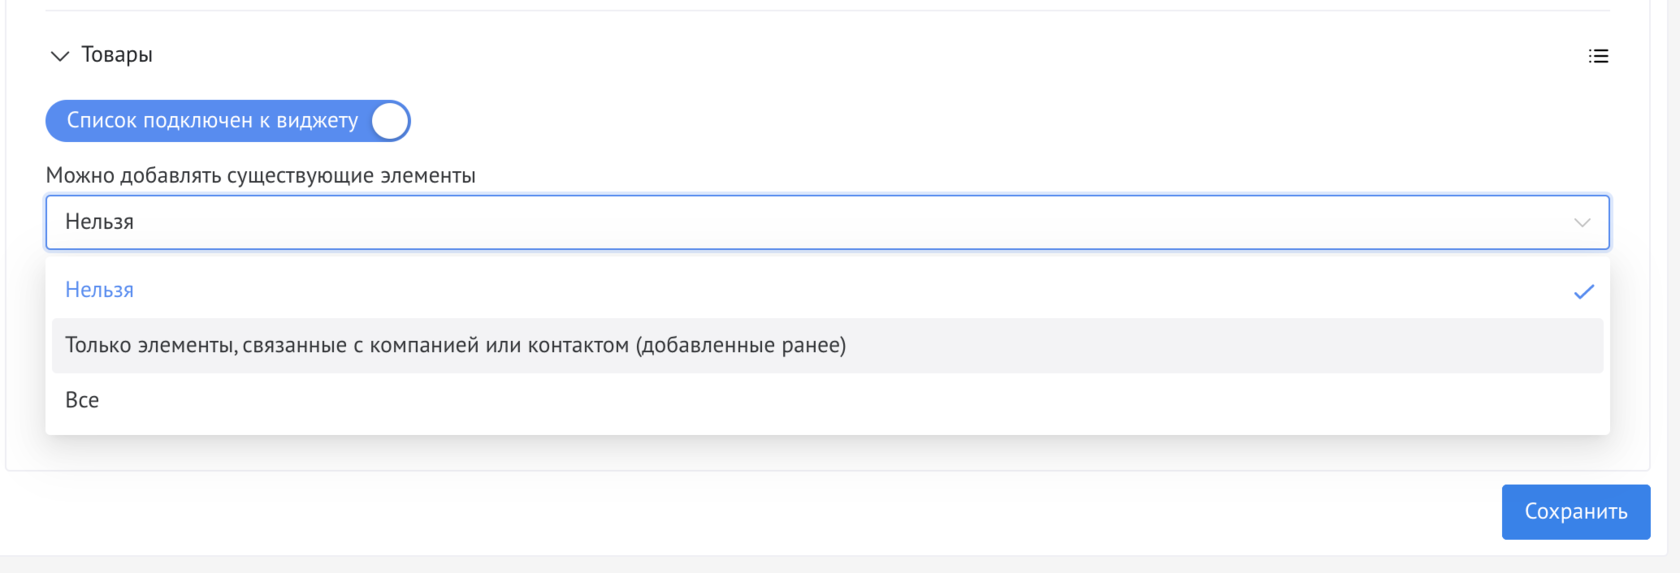This screenshot has width=1680, height=573.
Task: Save settings with Сохранить button
Action: click(x=1575, y=512)
